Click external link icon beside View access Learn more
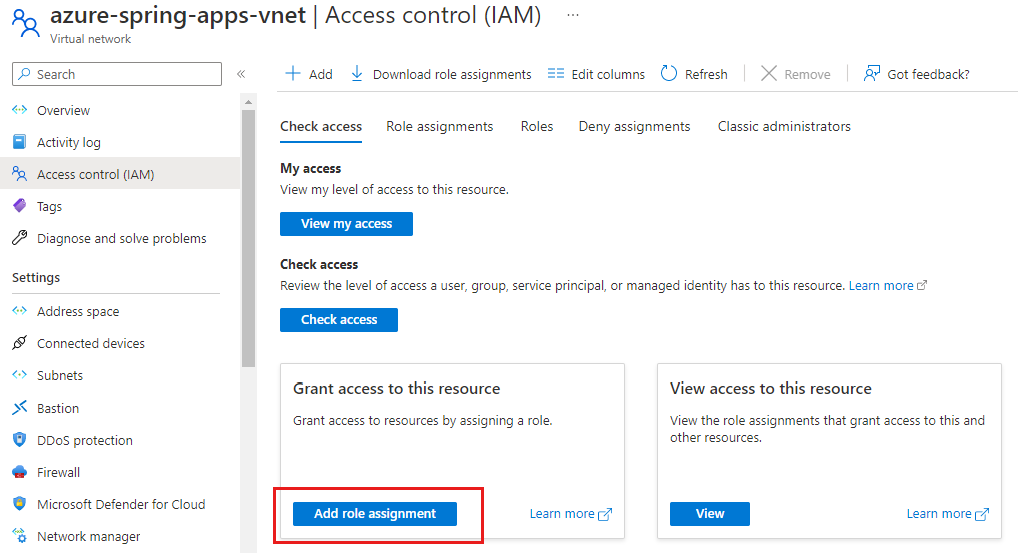This screenshot has height=553, width=1018. click(982, 514)
